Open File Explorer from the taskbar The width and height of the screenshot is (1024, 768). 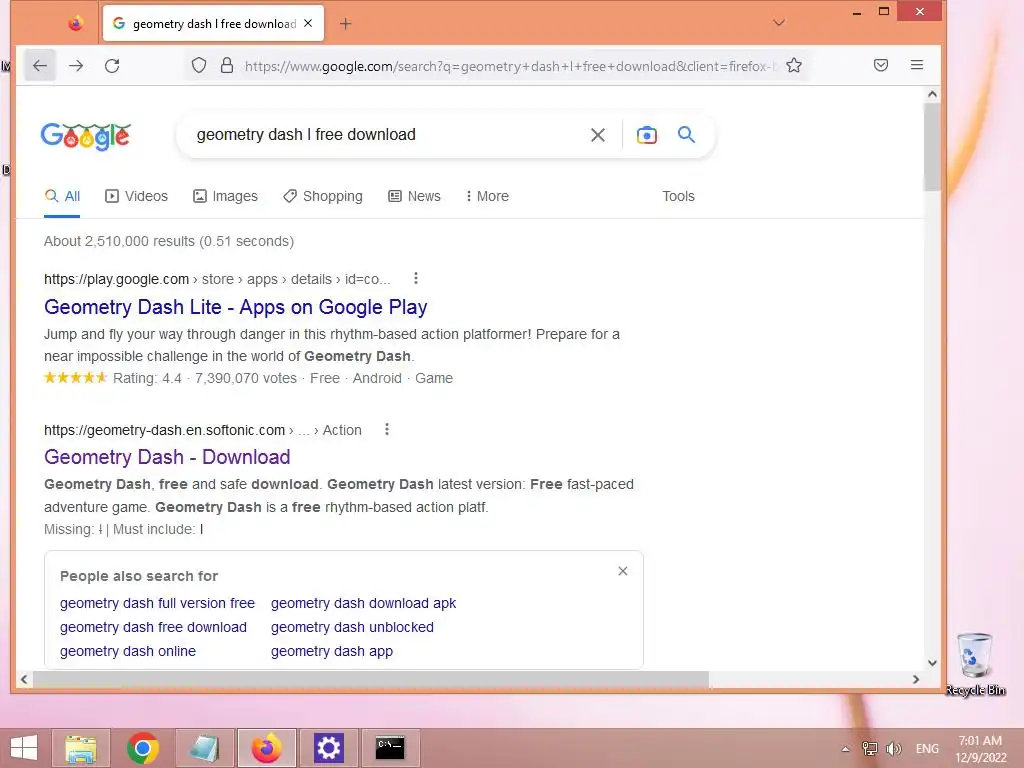coord(81,748)
